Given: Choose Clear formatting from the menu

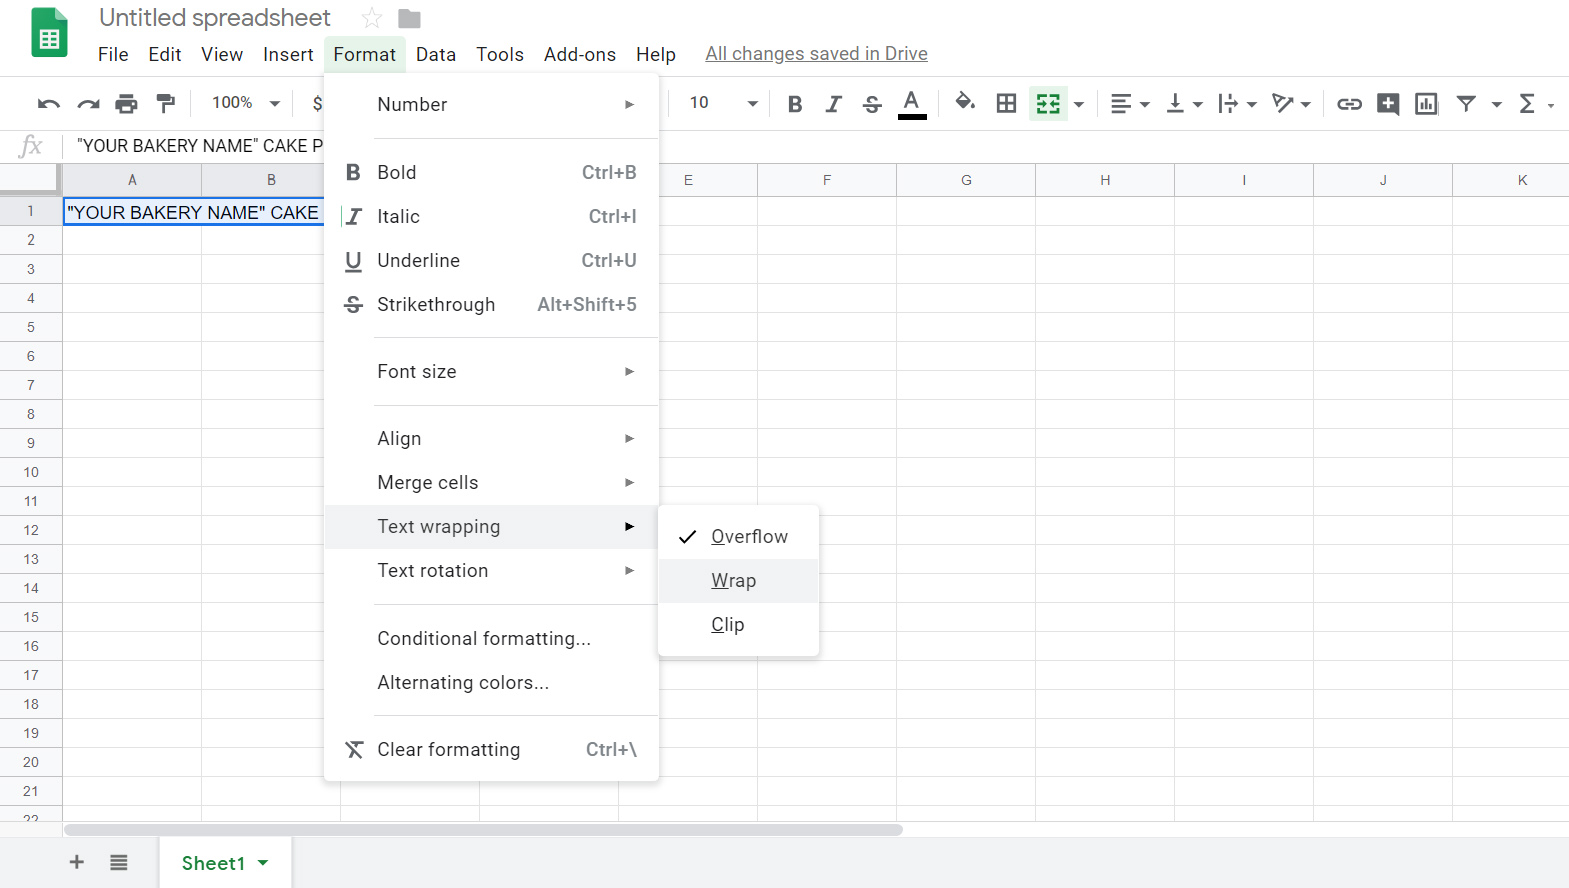Looking at the screenshot, I should [x=491, y=749].
